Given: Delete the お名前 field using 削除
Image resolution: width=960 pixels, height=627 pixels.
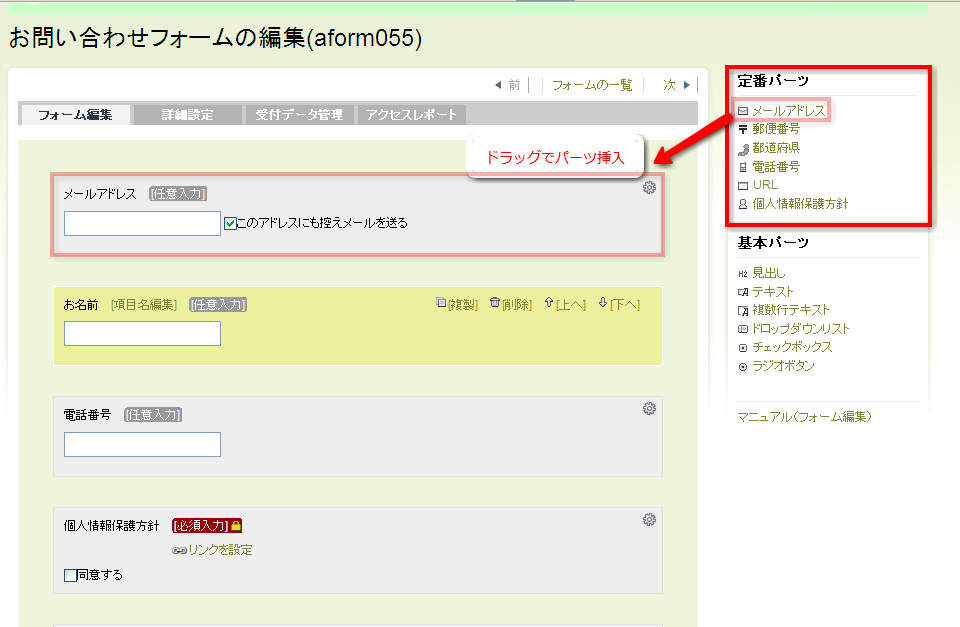Looking at the screenshot, I should coord(510,304).
